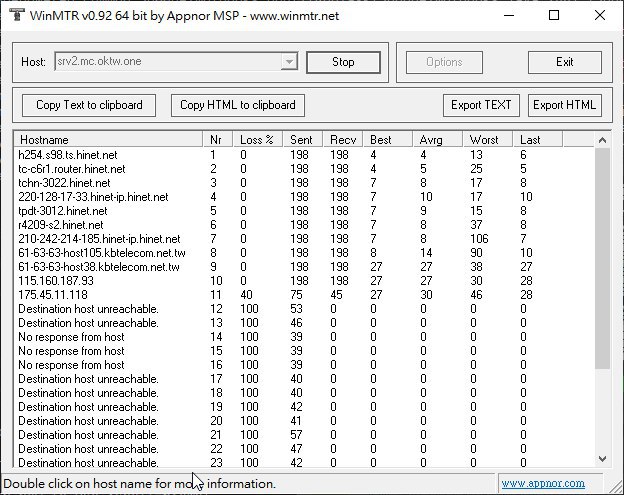Select row 210-242-214-185.hinet-ip.hinet.net
The image size is (624, 495).
[304, 239]
